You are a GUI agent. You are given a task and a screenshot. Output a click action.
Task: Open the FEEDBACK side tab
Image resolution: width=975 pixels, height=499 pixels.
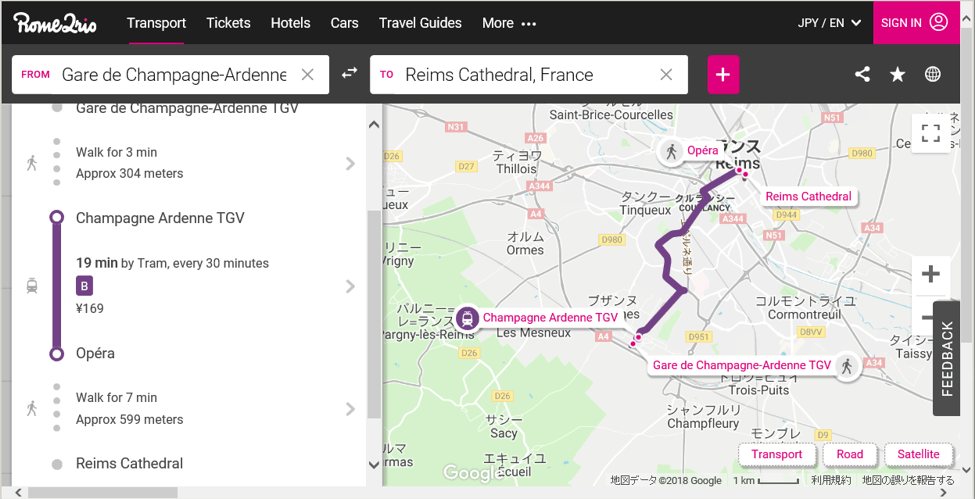tap(946, 359)
